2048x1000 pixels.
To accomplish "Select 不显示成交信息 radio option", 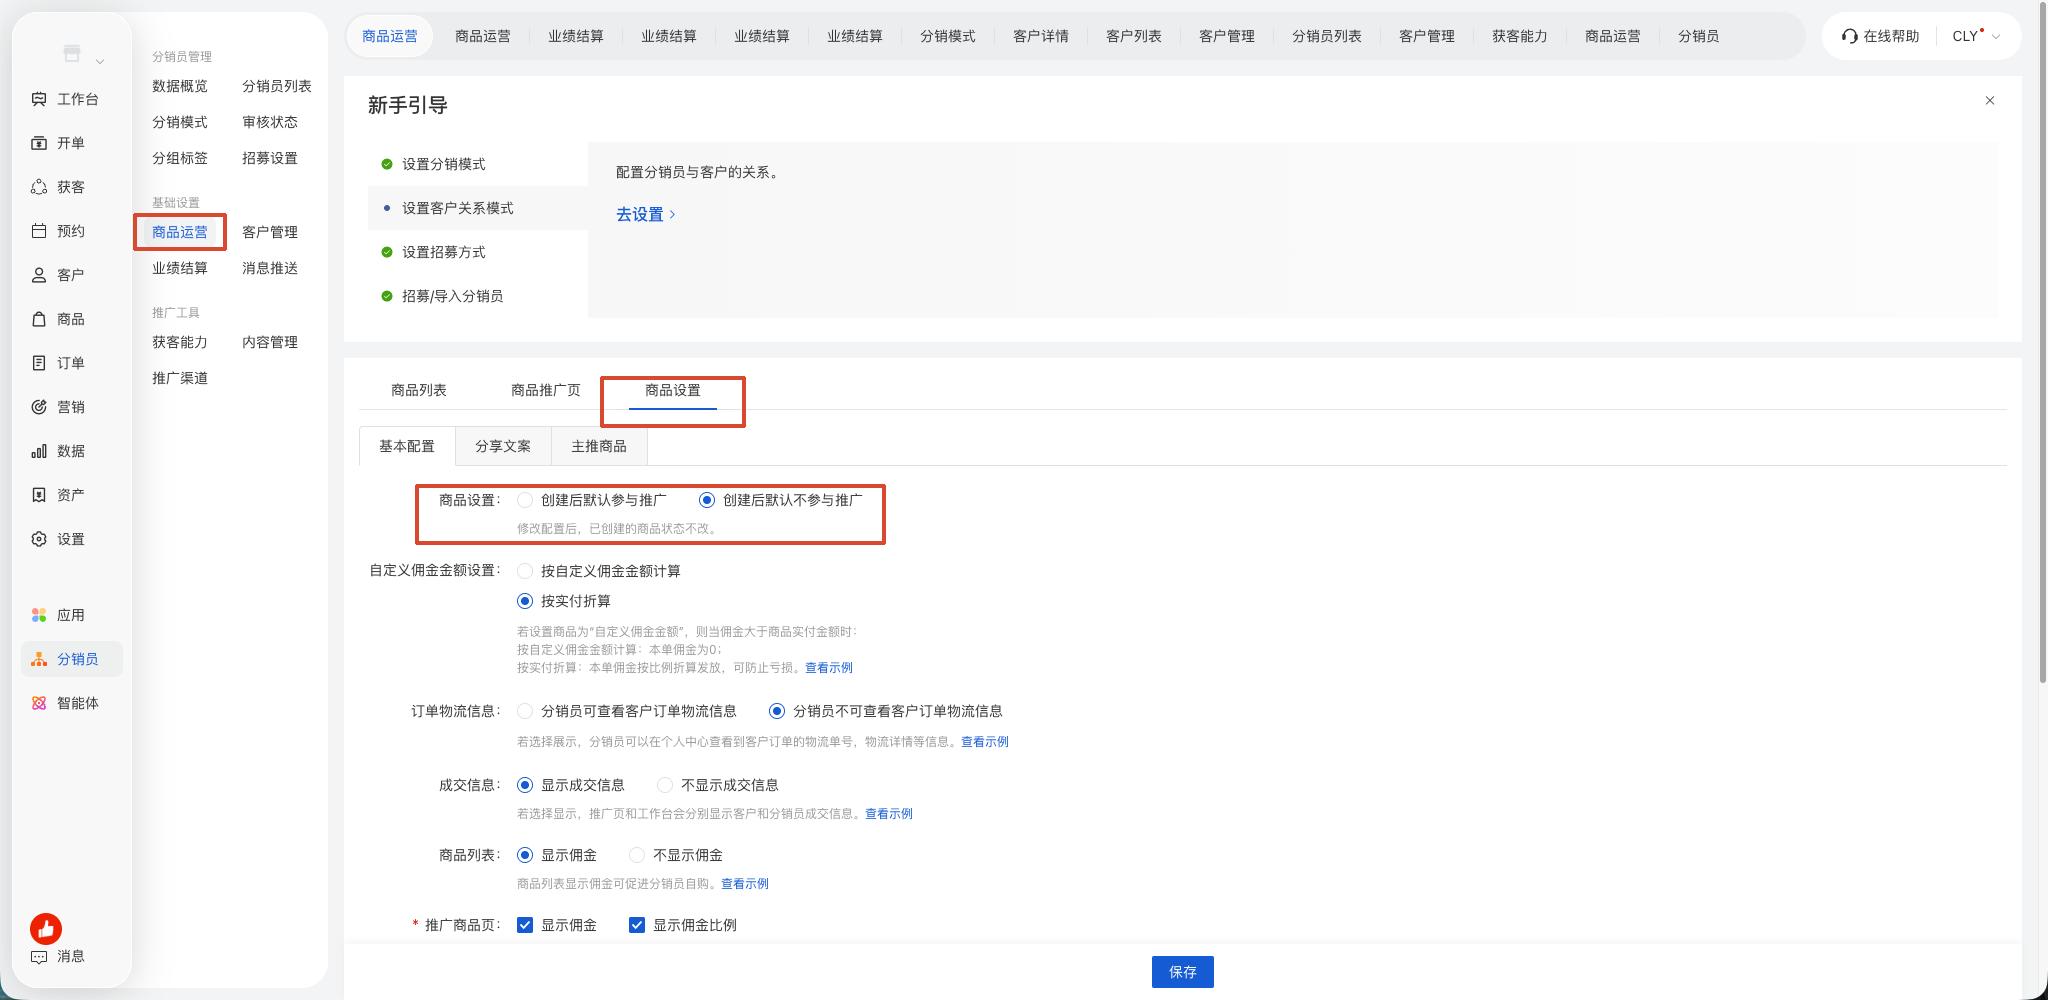I will 665,785.
